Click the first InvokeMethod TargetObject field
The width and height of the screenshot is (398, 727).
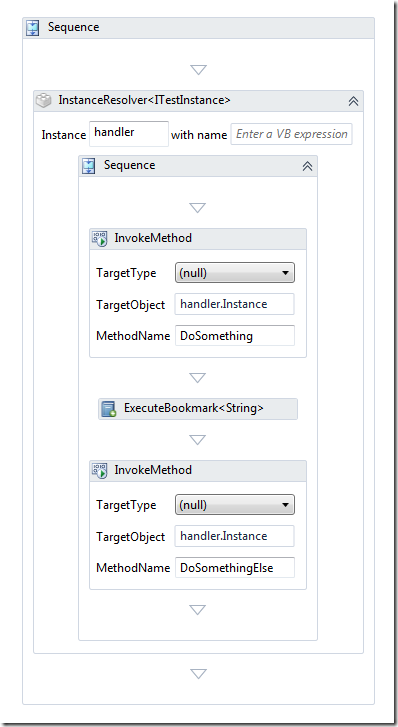pos(235,304)
